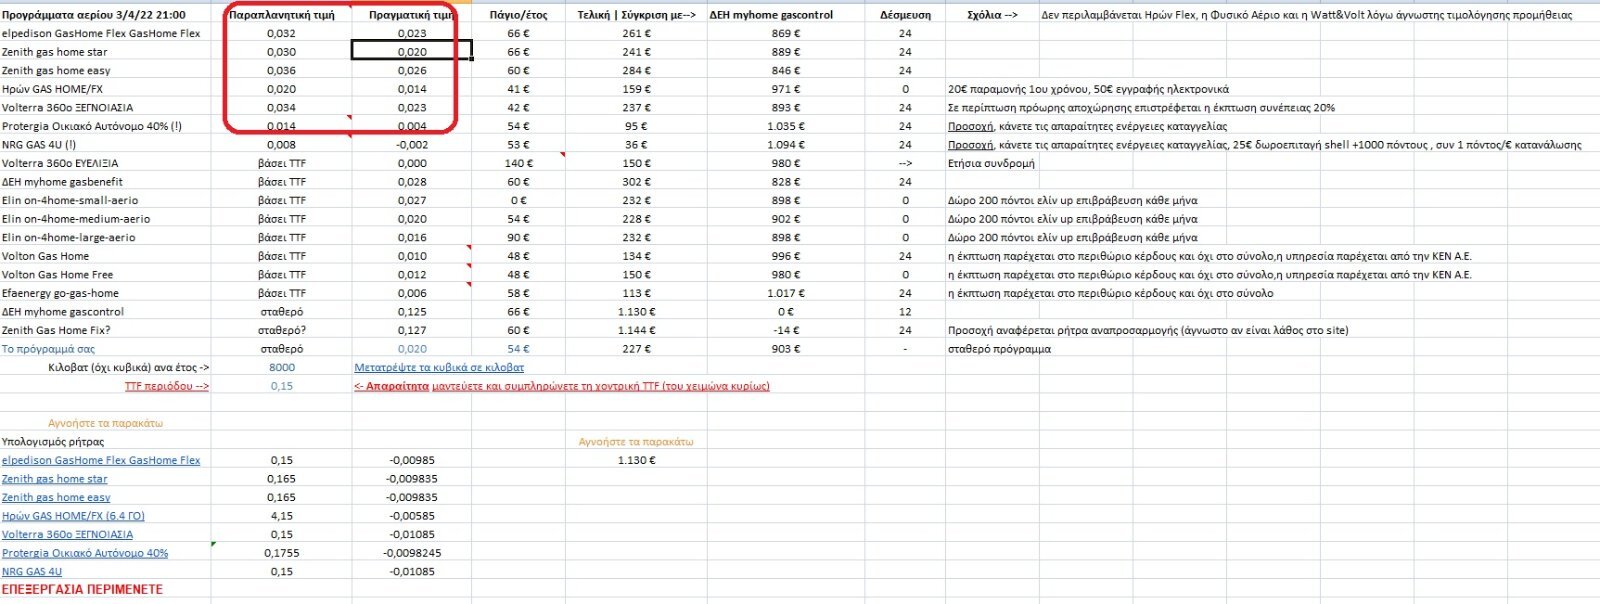
Task: Select the σταθερό? cell
Action: click(282, 330)
